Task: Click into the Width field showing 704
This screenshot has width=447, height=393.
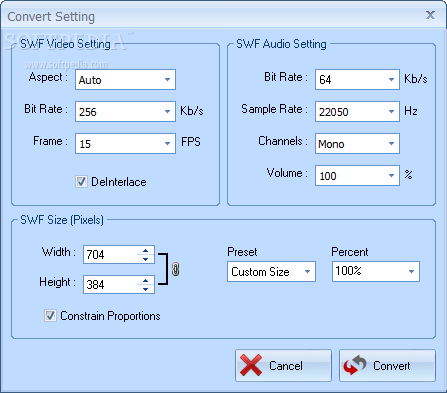Action: tap(110, 255)
